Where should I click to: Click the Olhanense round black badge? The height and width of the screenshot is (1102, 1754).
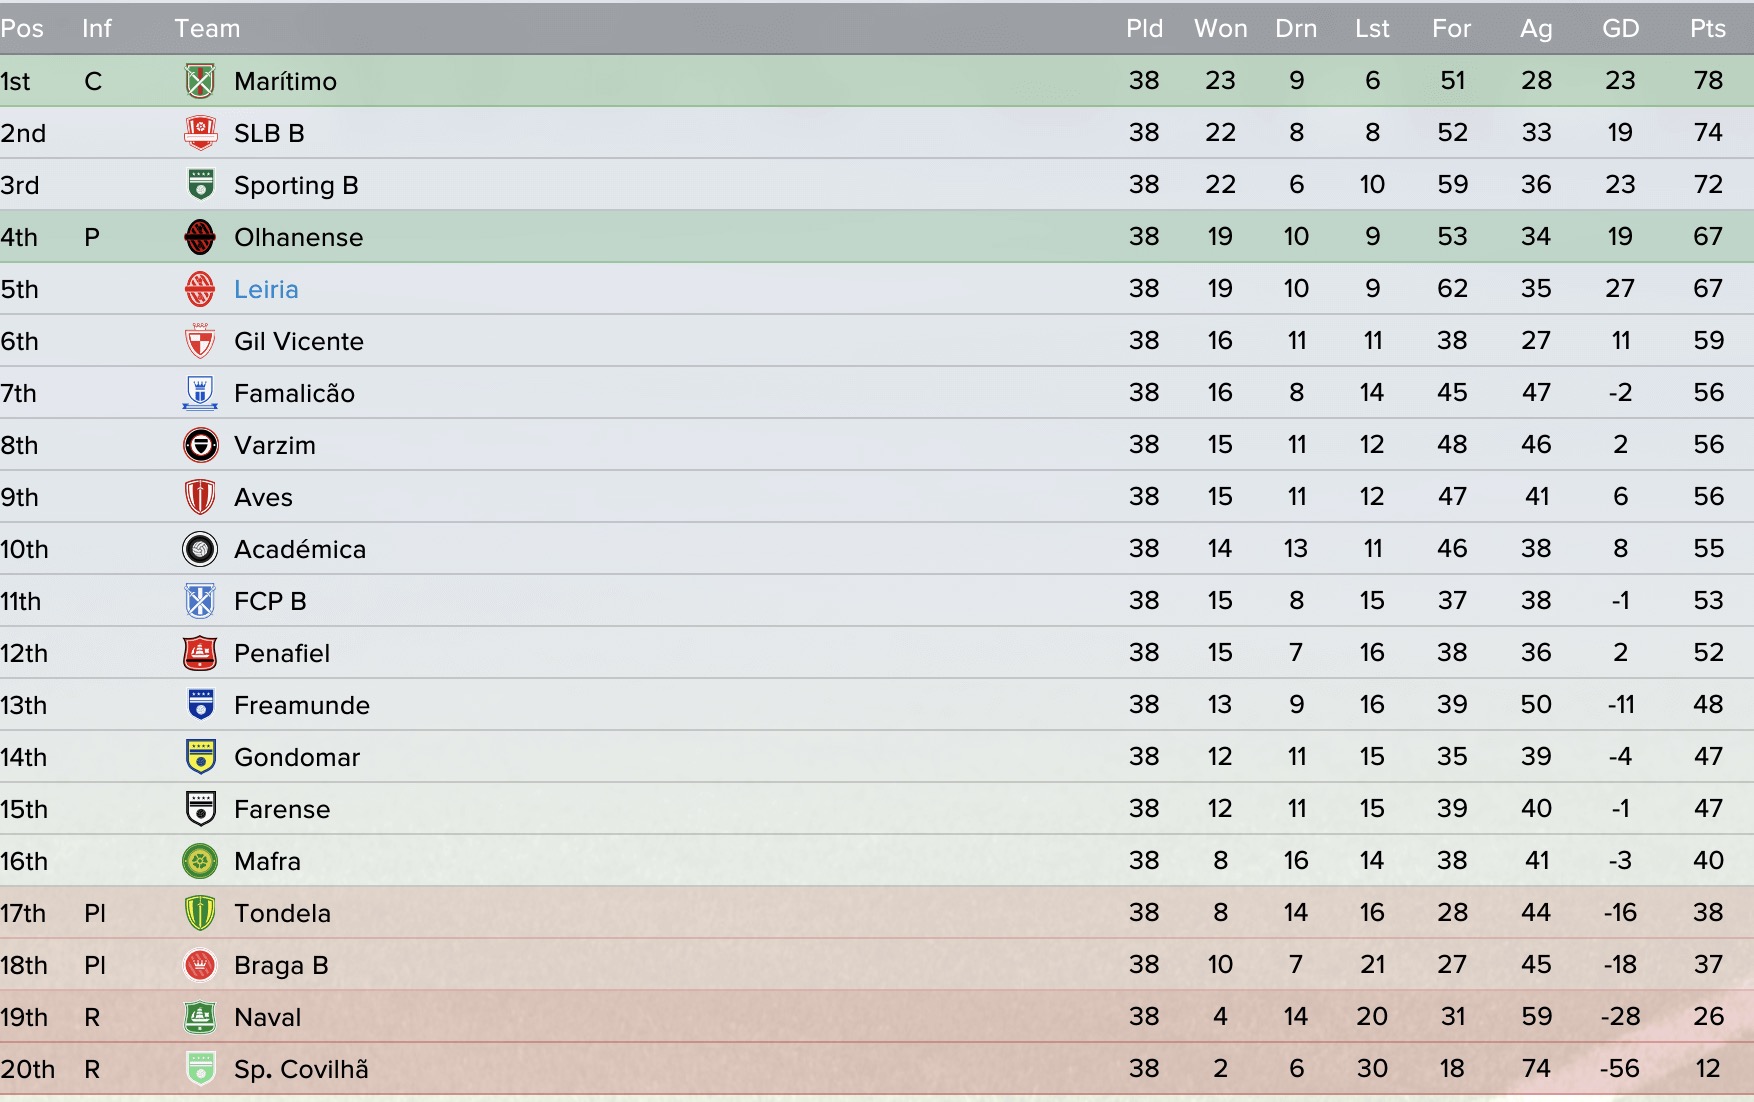[x=200, y=237]
